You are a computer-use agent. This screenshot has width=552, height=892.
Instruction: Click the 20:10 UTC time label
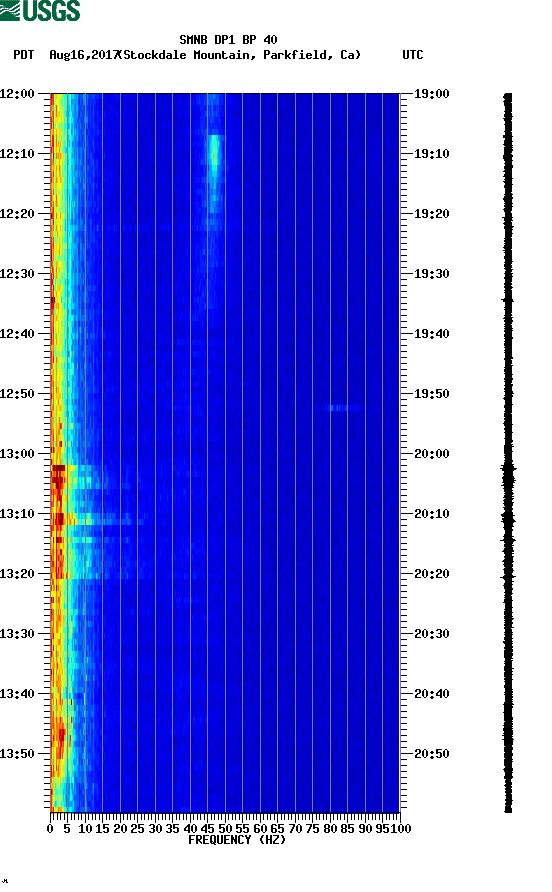point(432,514)
